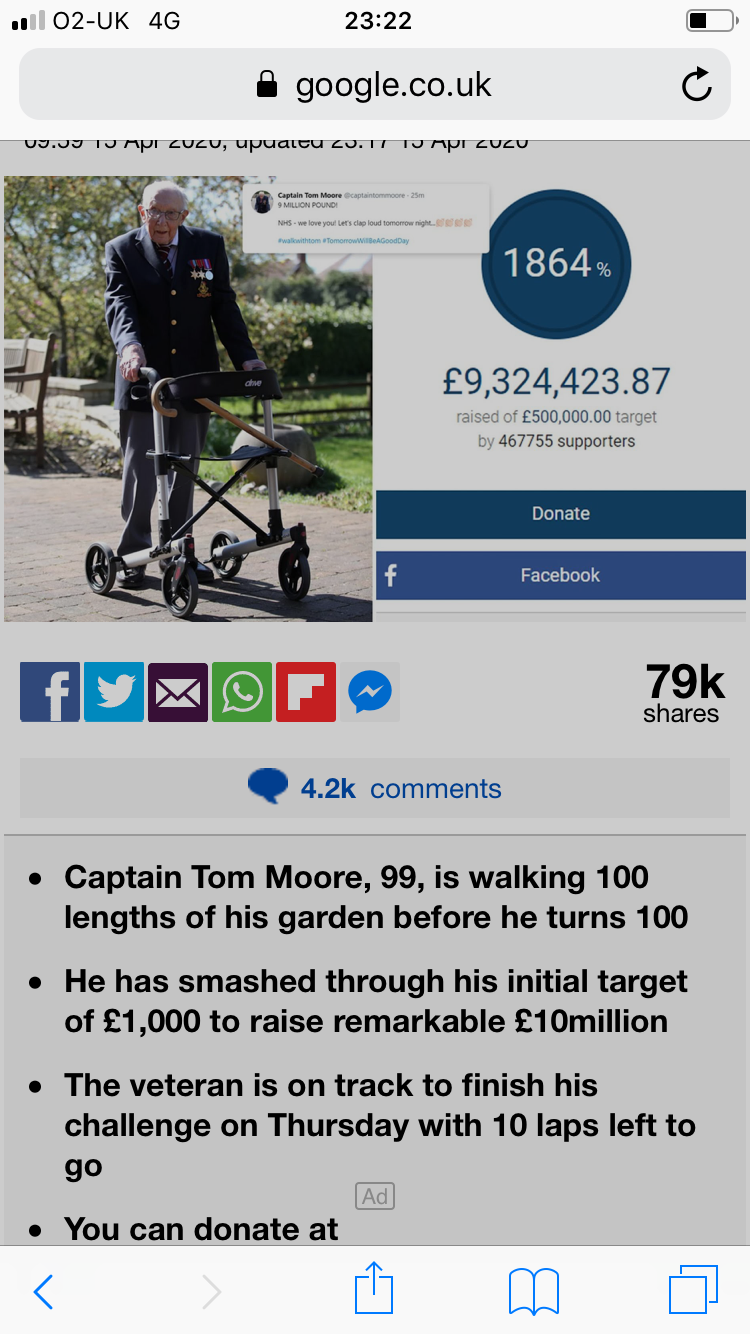Share article via Flipboard icon
This screenshot has height=1334, width=750.
[x=306, y=691]
